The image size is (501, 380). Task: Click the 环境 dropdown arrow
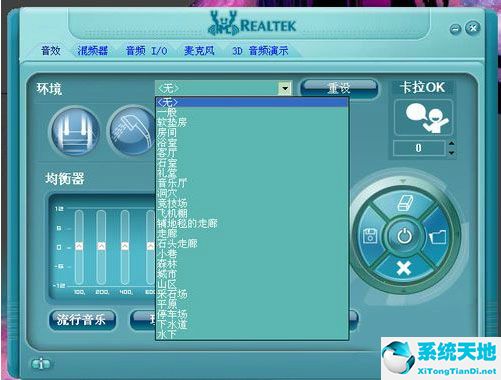(x=285, y=88)
